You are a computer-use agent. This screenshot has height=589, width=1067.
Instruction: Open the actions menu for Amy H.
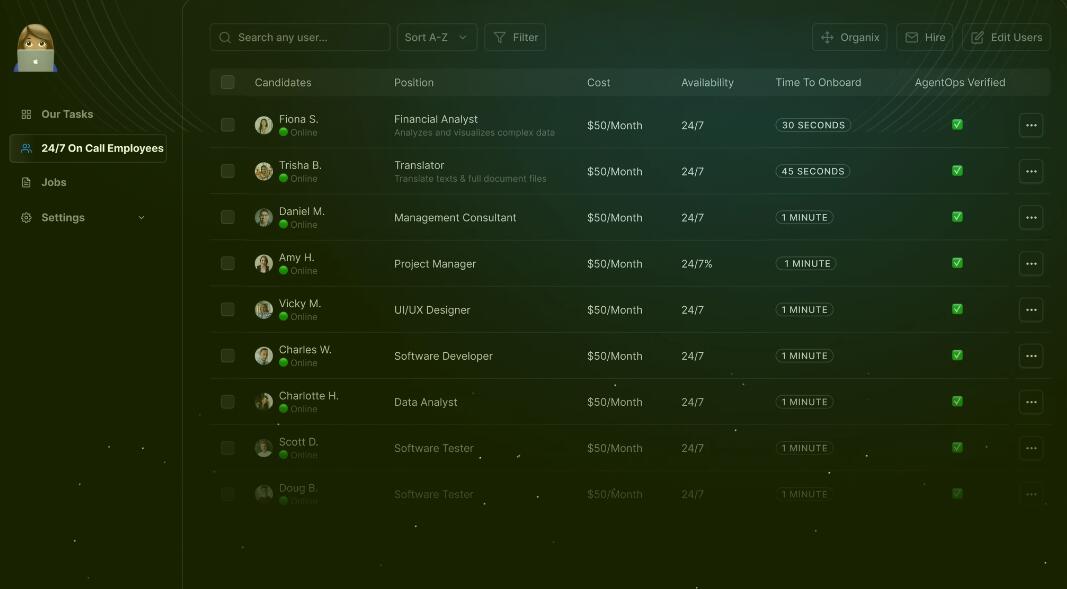[1031, 263]
